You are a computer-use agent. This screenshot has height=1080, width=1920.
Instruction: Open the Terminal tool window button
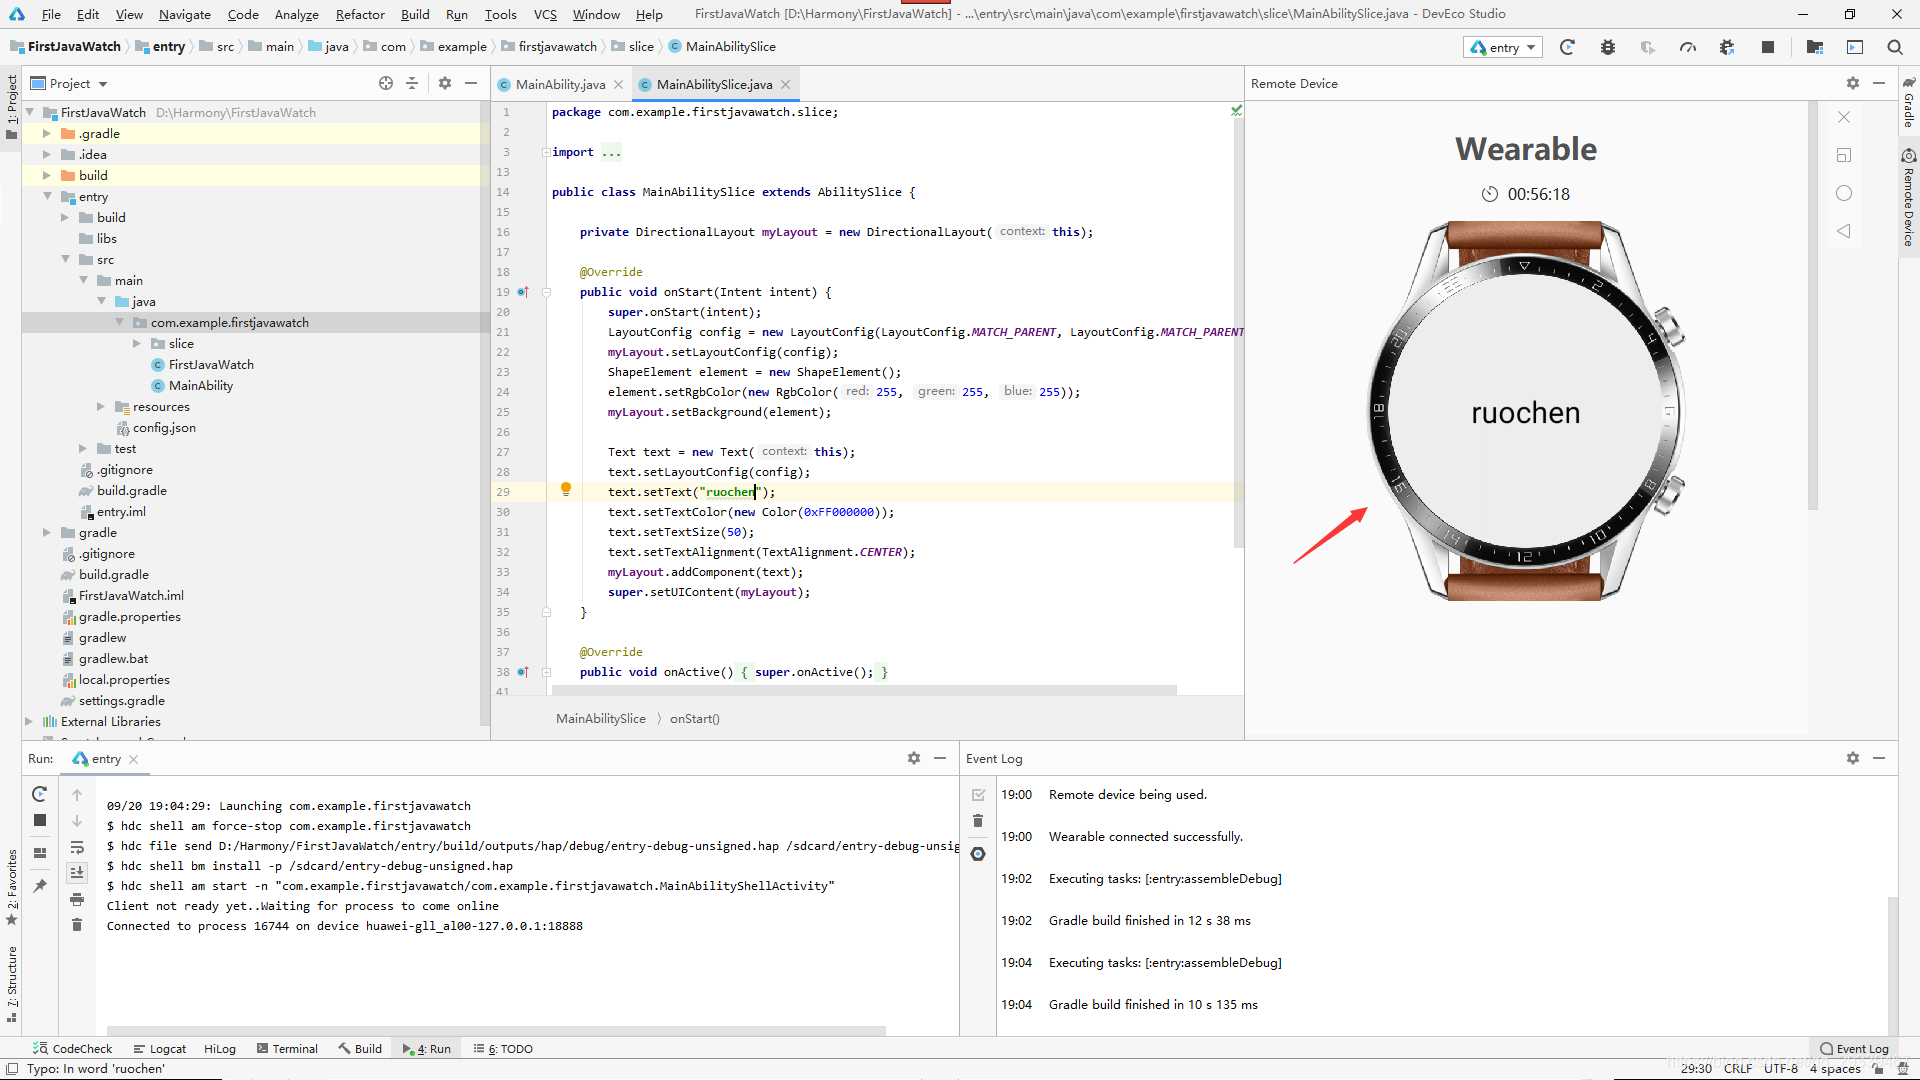[287, 1048]
